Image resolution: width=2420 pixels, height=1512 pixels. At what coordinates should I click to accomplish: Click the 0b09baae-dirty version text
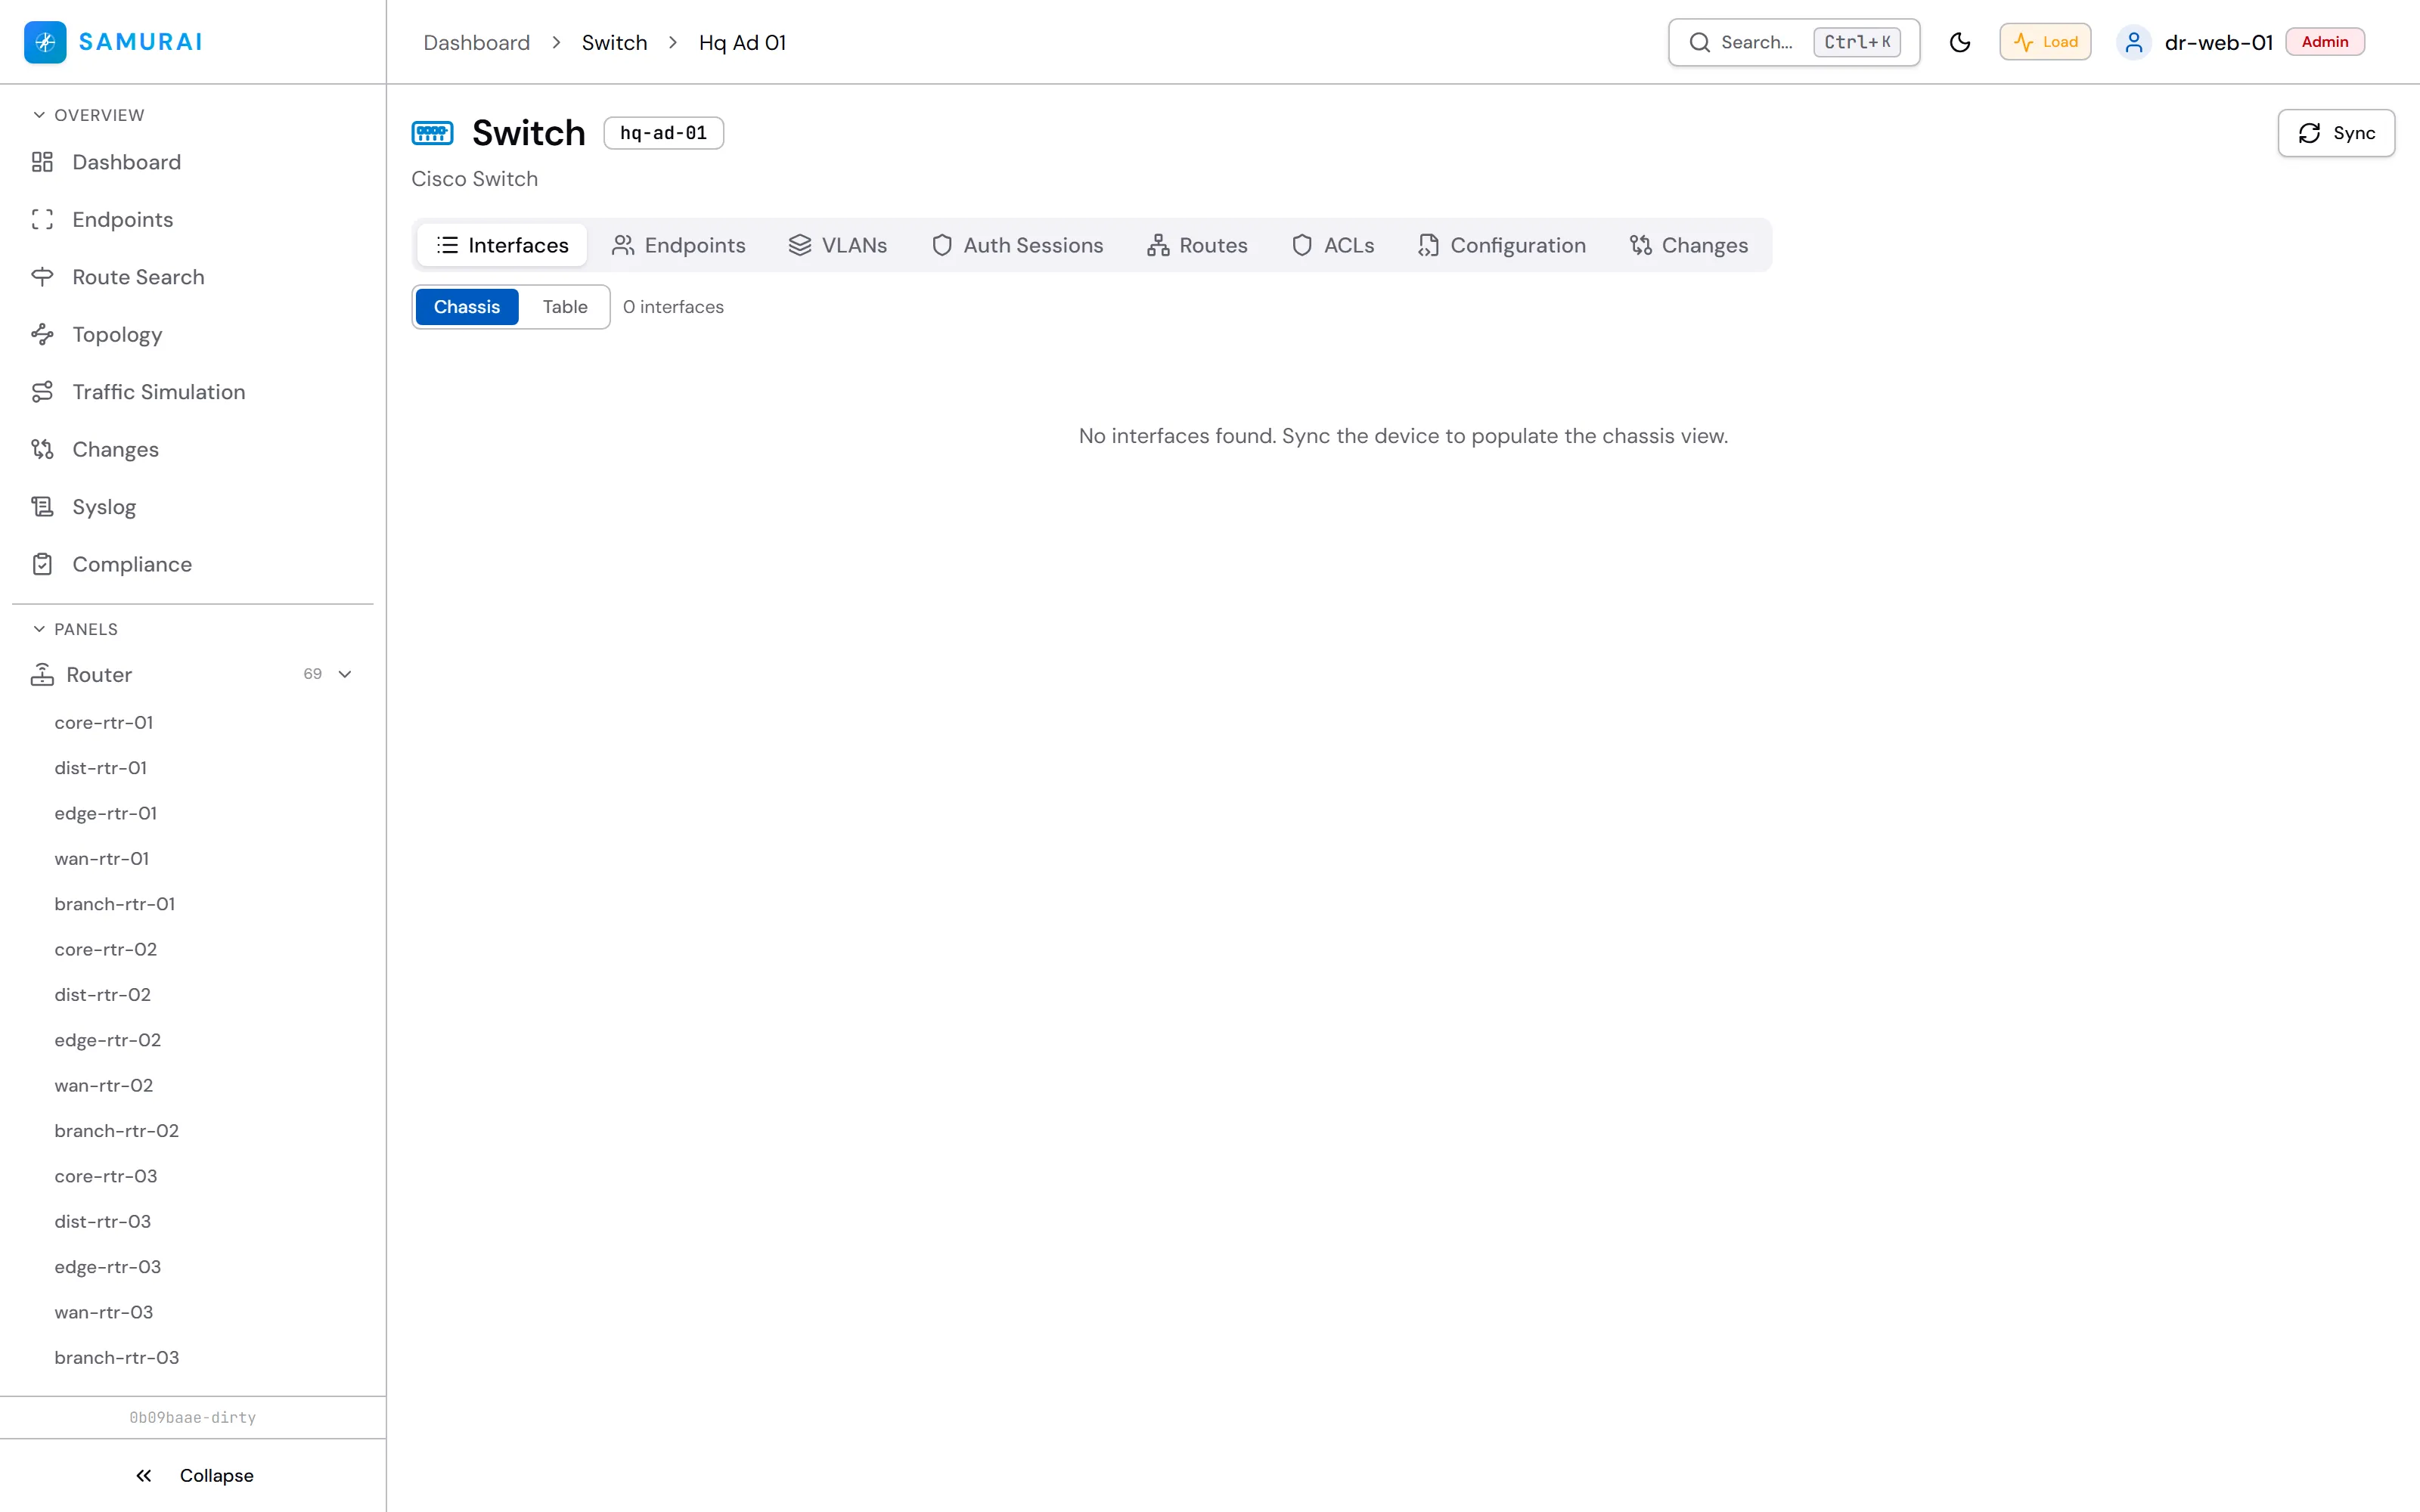[193, 1417]
